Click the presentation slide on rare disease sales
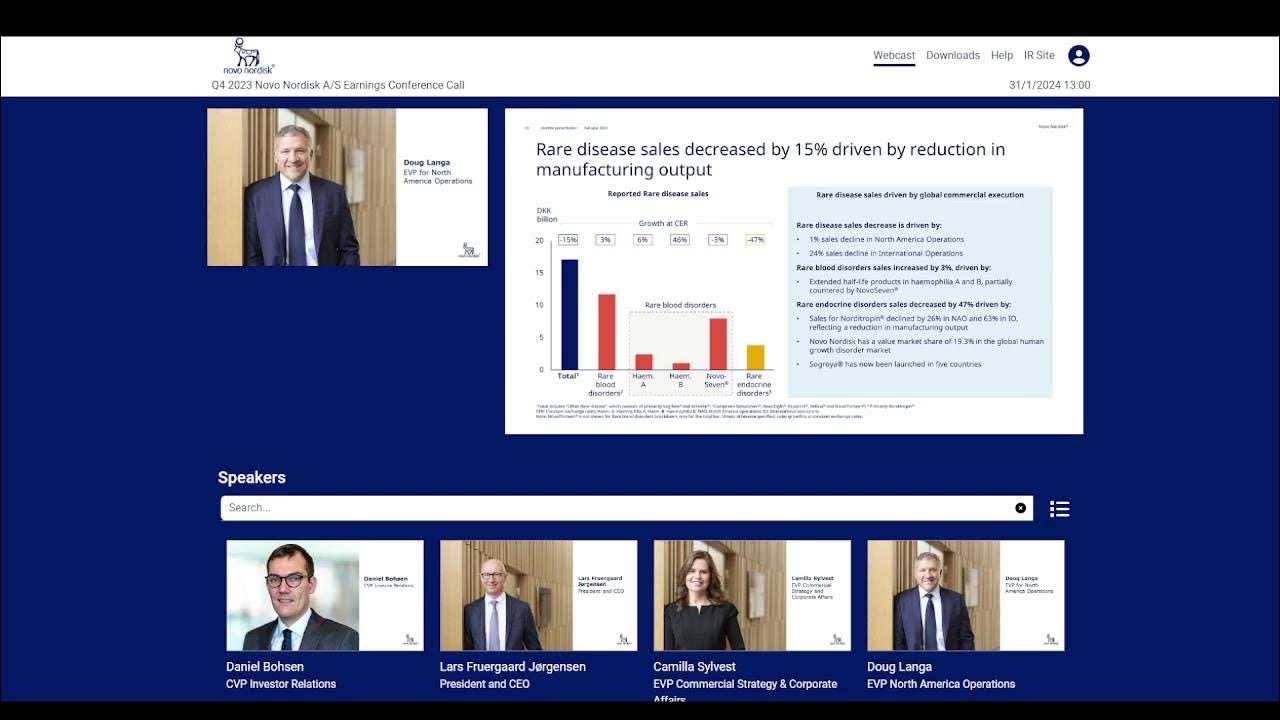The width and height of the screenshot is (1280, 720). (x=794, y=271)
